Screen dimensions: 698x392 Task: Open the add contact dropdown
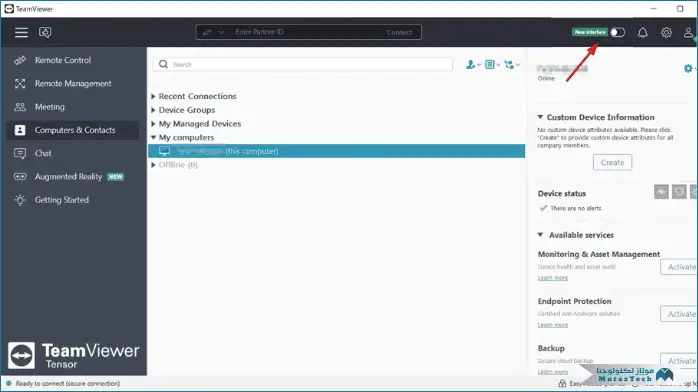473,65
